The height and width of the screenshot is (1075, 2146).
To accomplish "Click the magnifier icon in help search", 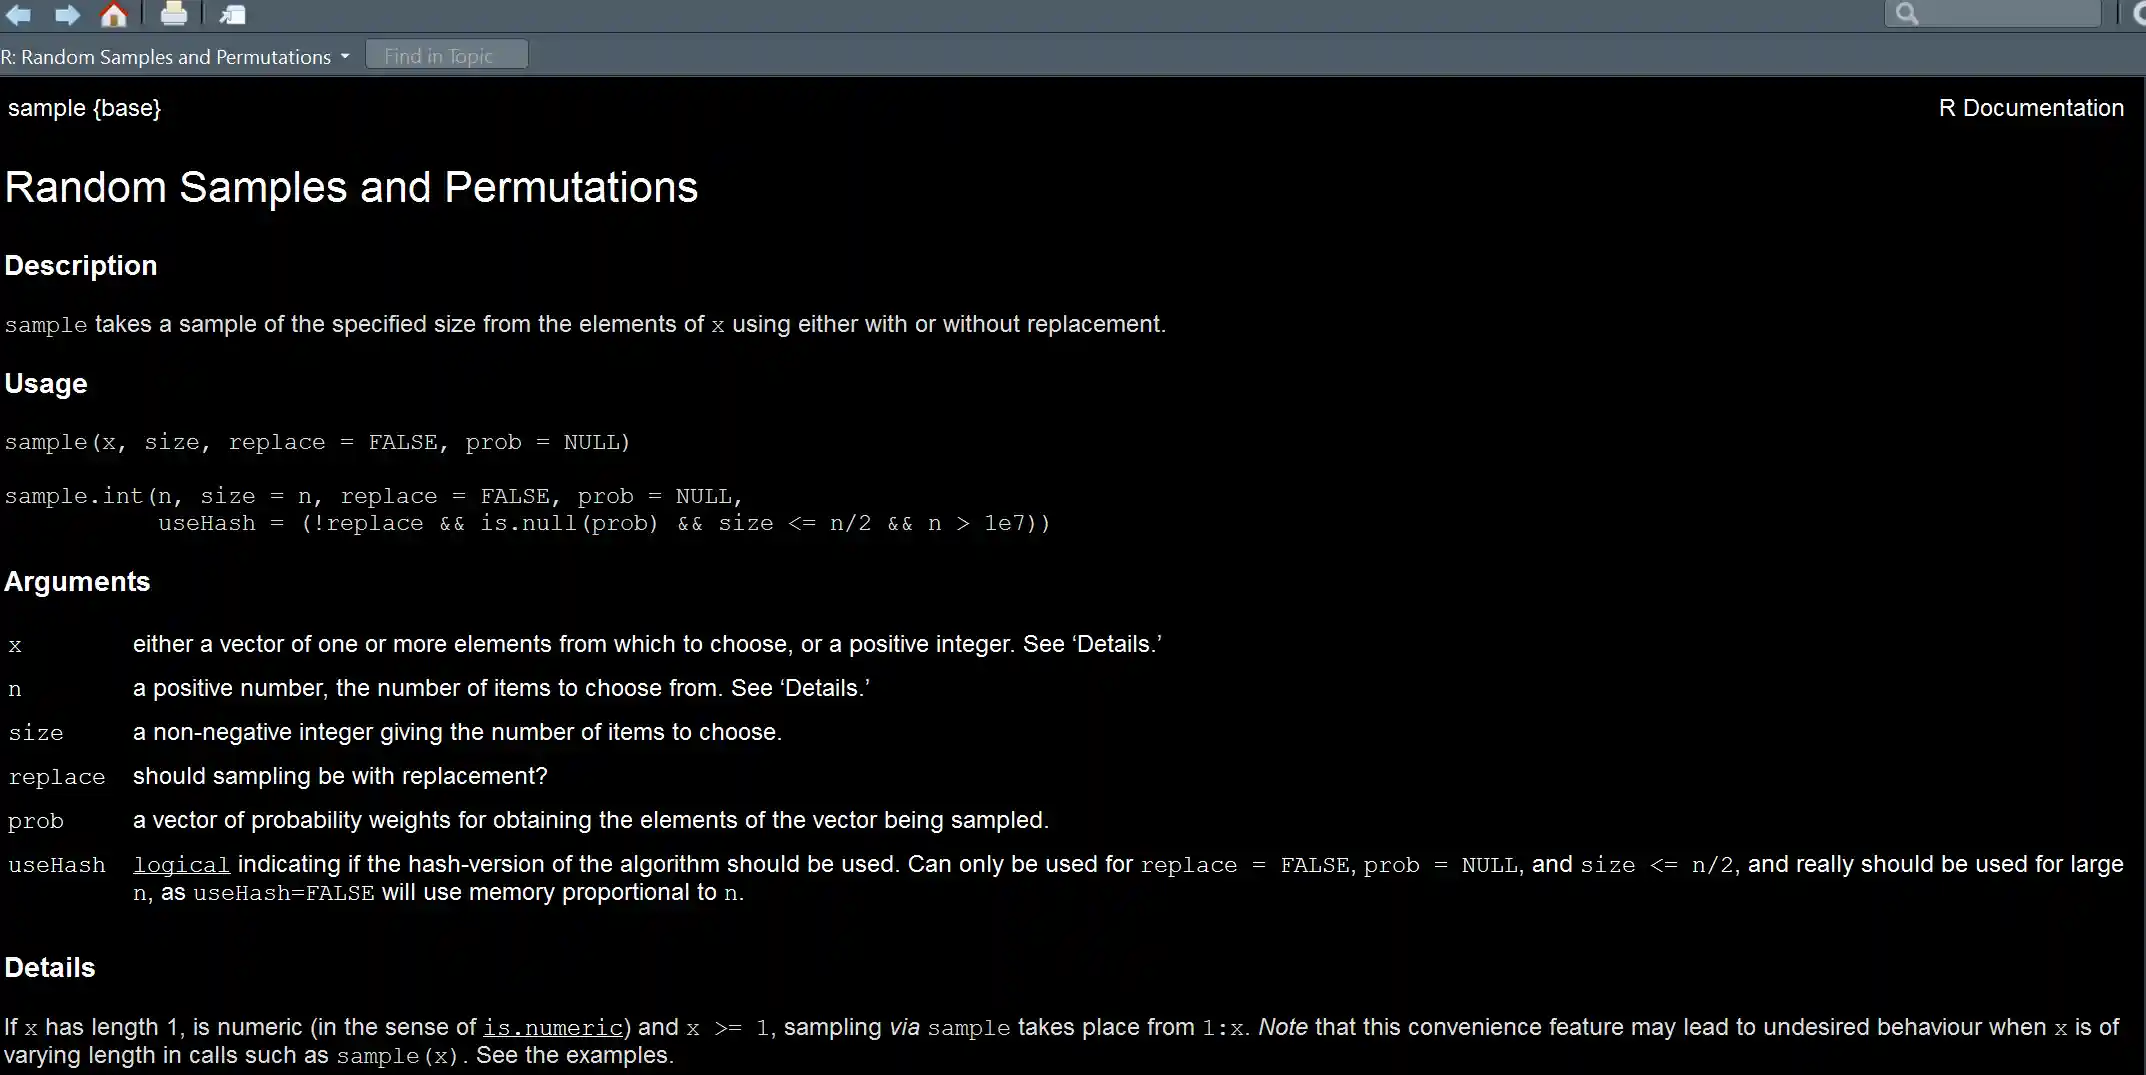I will (1906, 14).
